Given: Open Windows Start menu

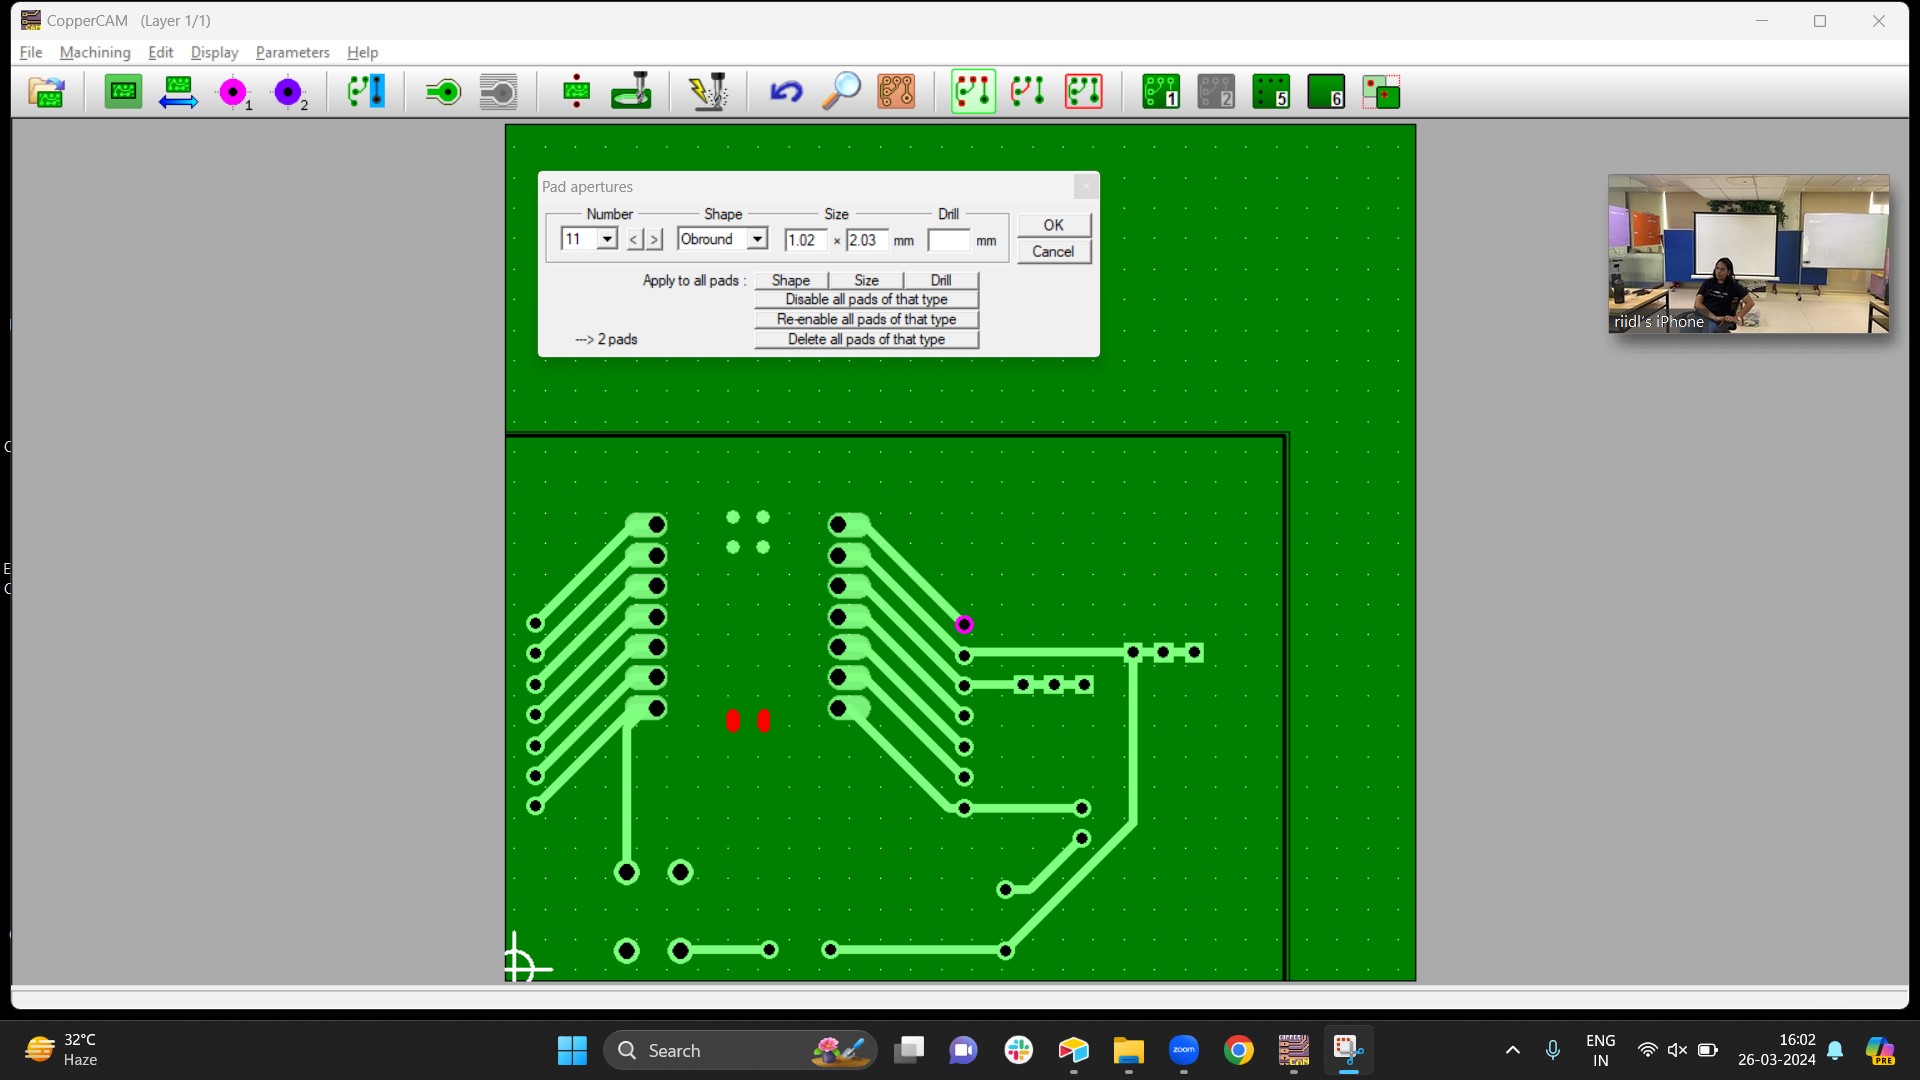Looking at the screenshot, I should (572, 1050).
